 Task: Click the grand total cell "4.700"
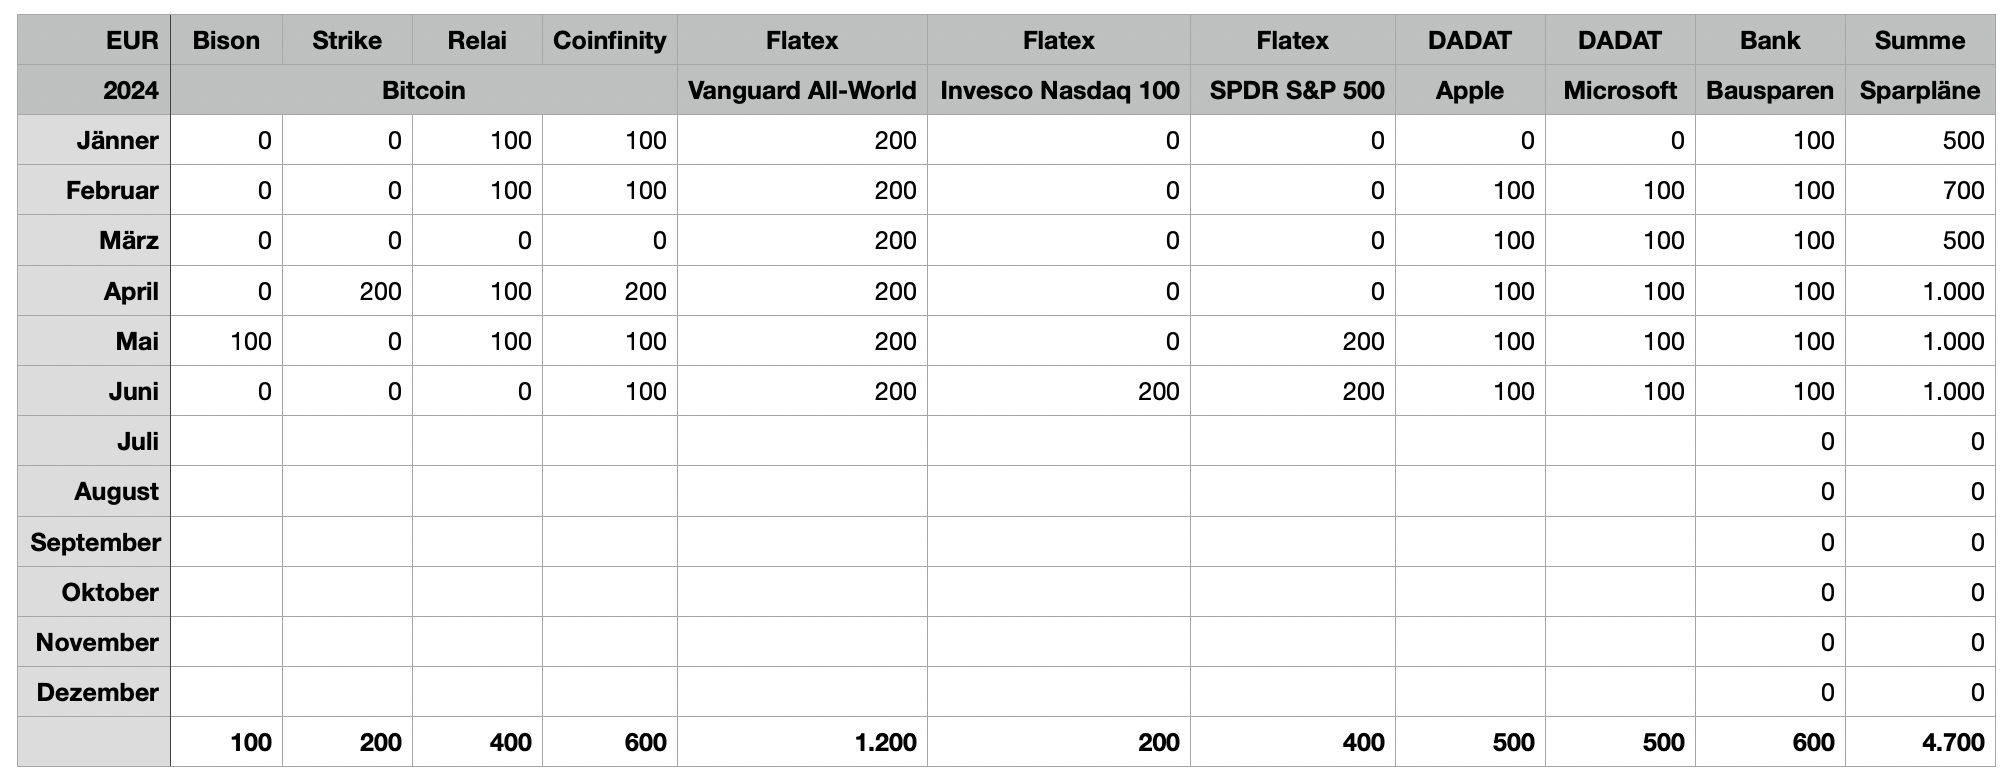1951,742
